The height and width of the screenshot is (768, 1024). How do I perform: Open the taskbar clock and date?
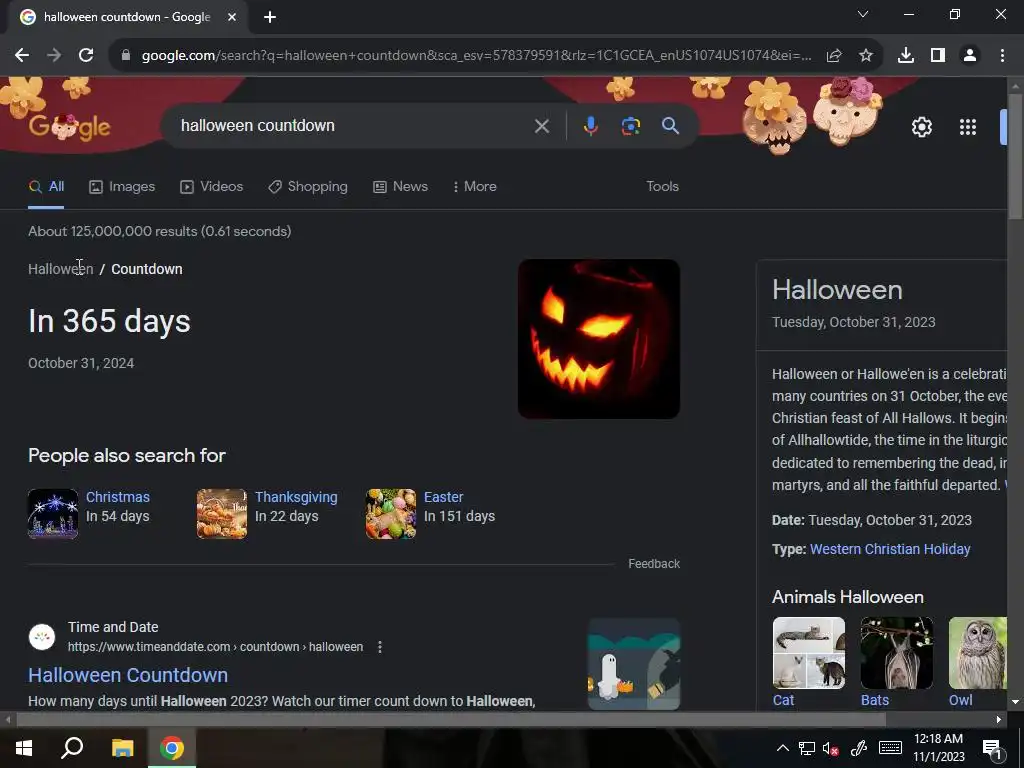[938, 748]
